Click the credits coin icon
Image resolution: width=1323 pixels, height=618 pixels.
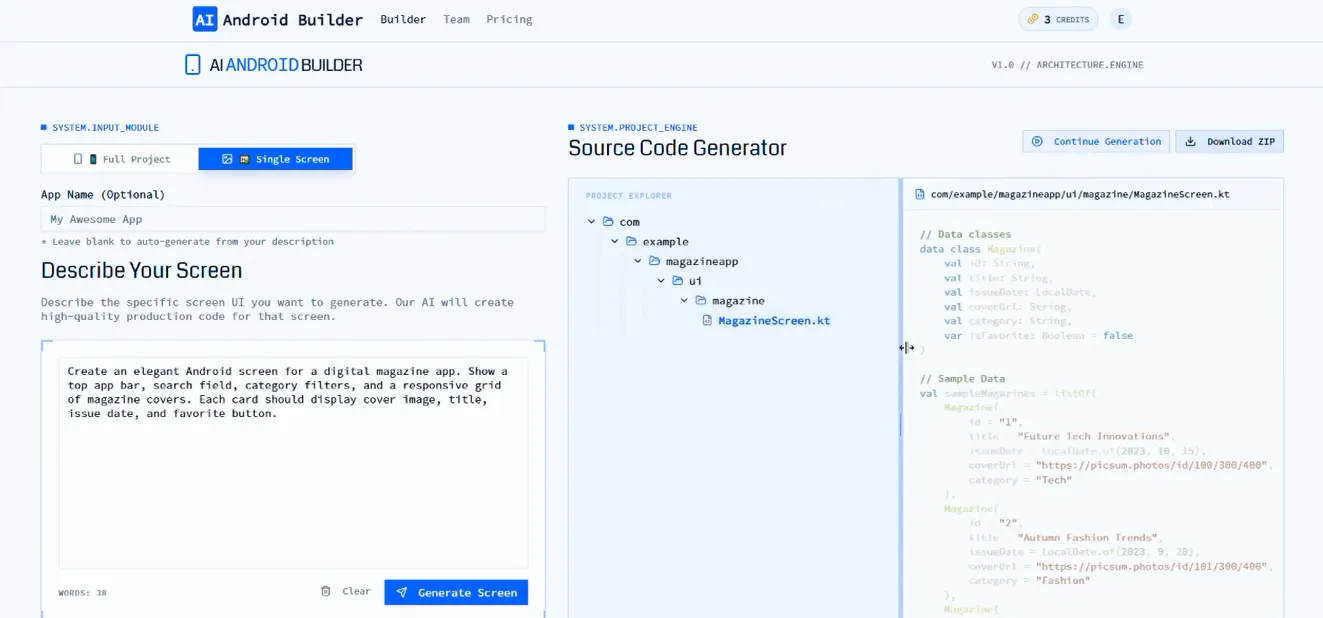point(1032,19)
